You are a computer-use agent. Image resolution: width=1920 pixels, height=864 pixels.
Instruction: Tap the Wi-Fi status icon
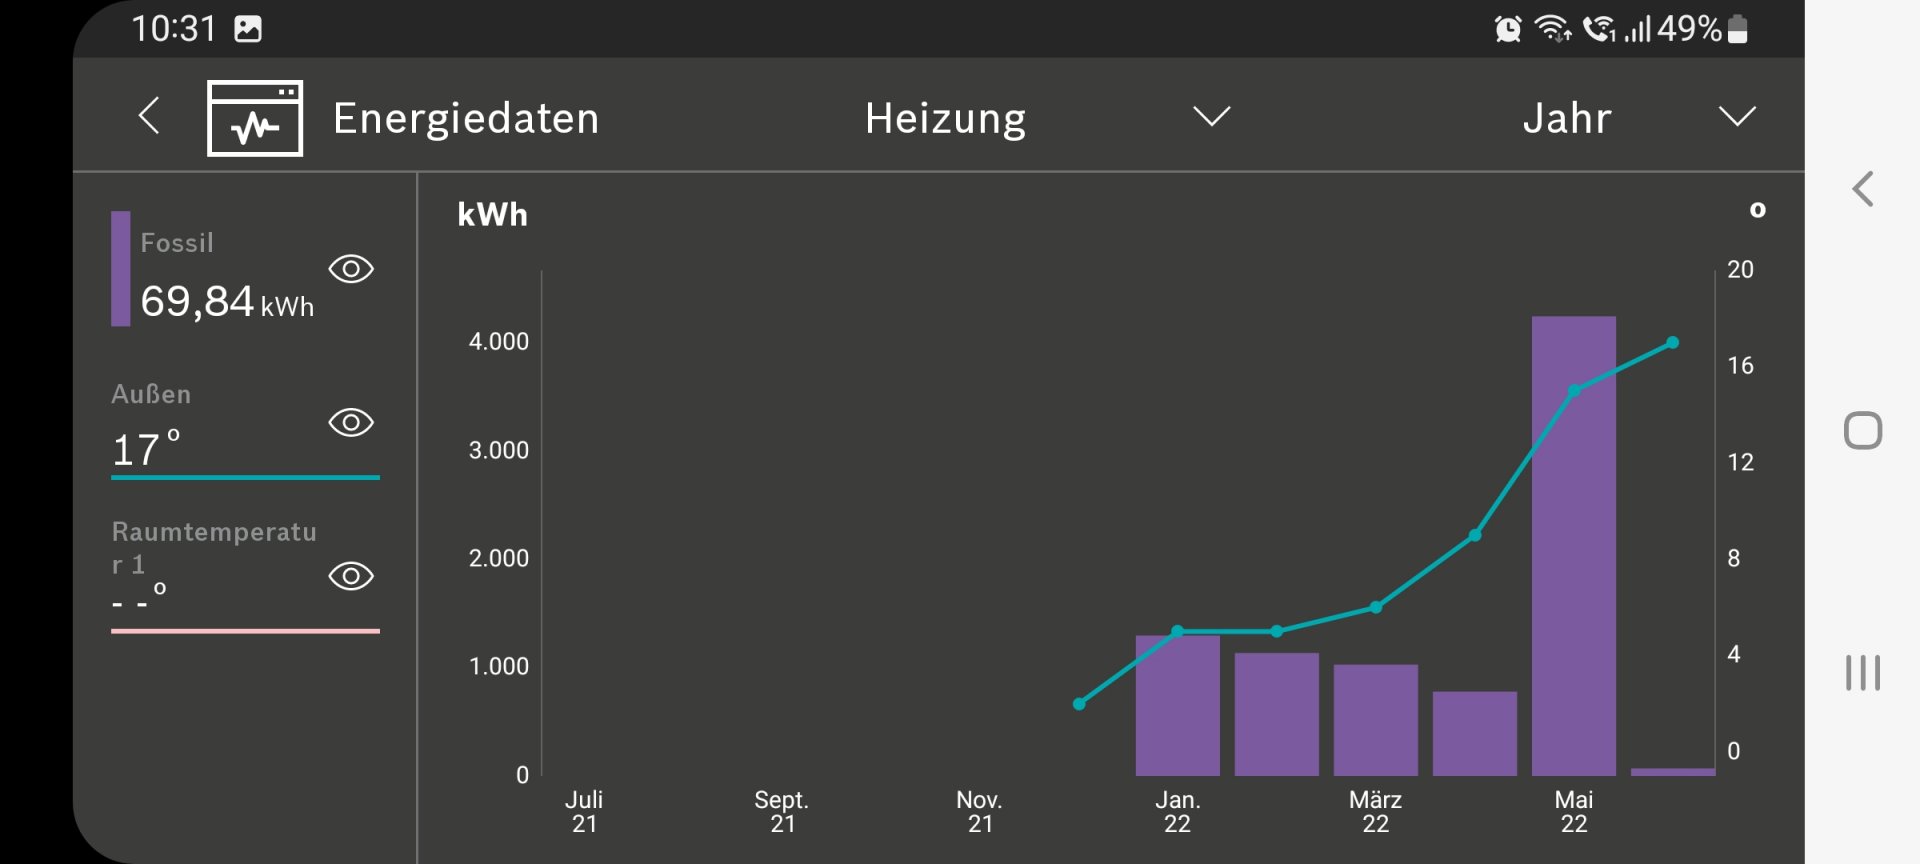pyautogui.click(x=1552, y=29)
